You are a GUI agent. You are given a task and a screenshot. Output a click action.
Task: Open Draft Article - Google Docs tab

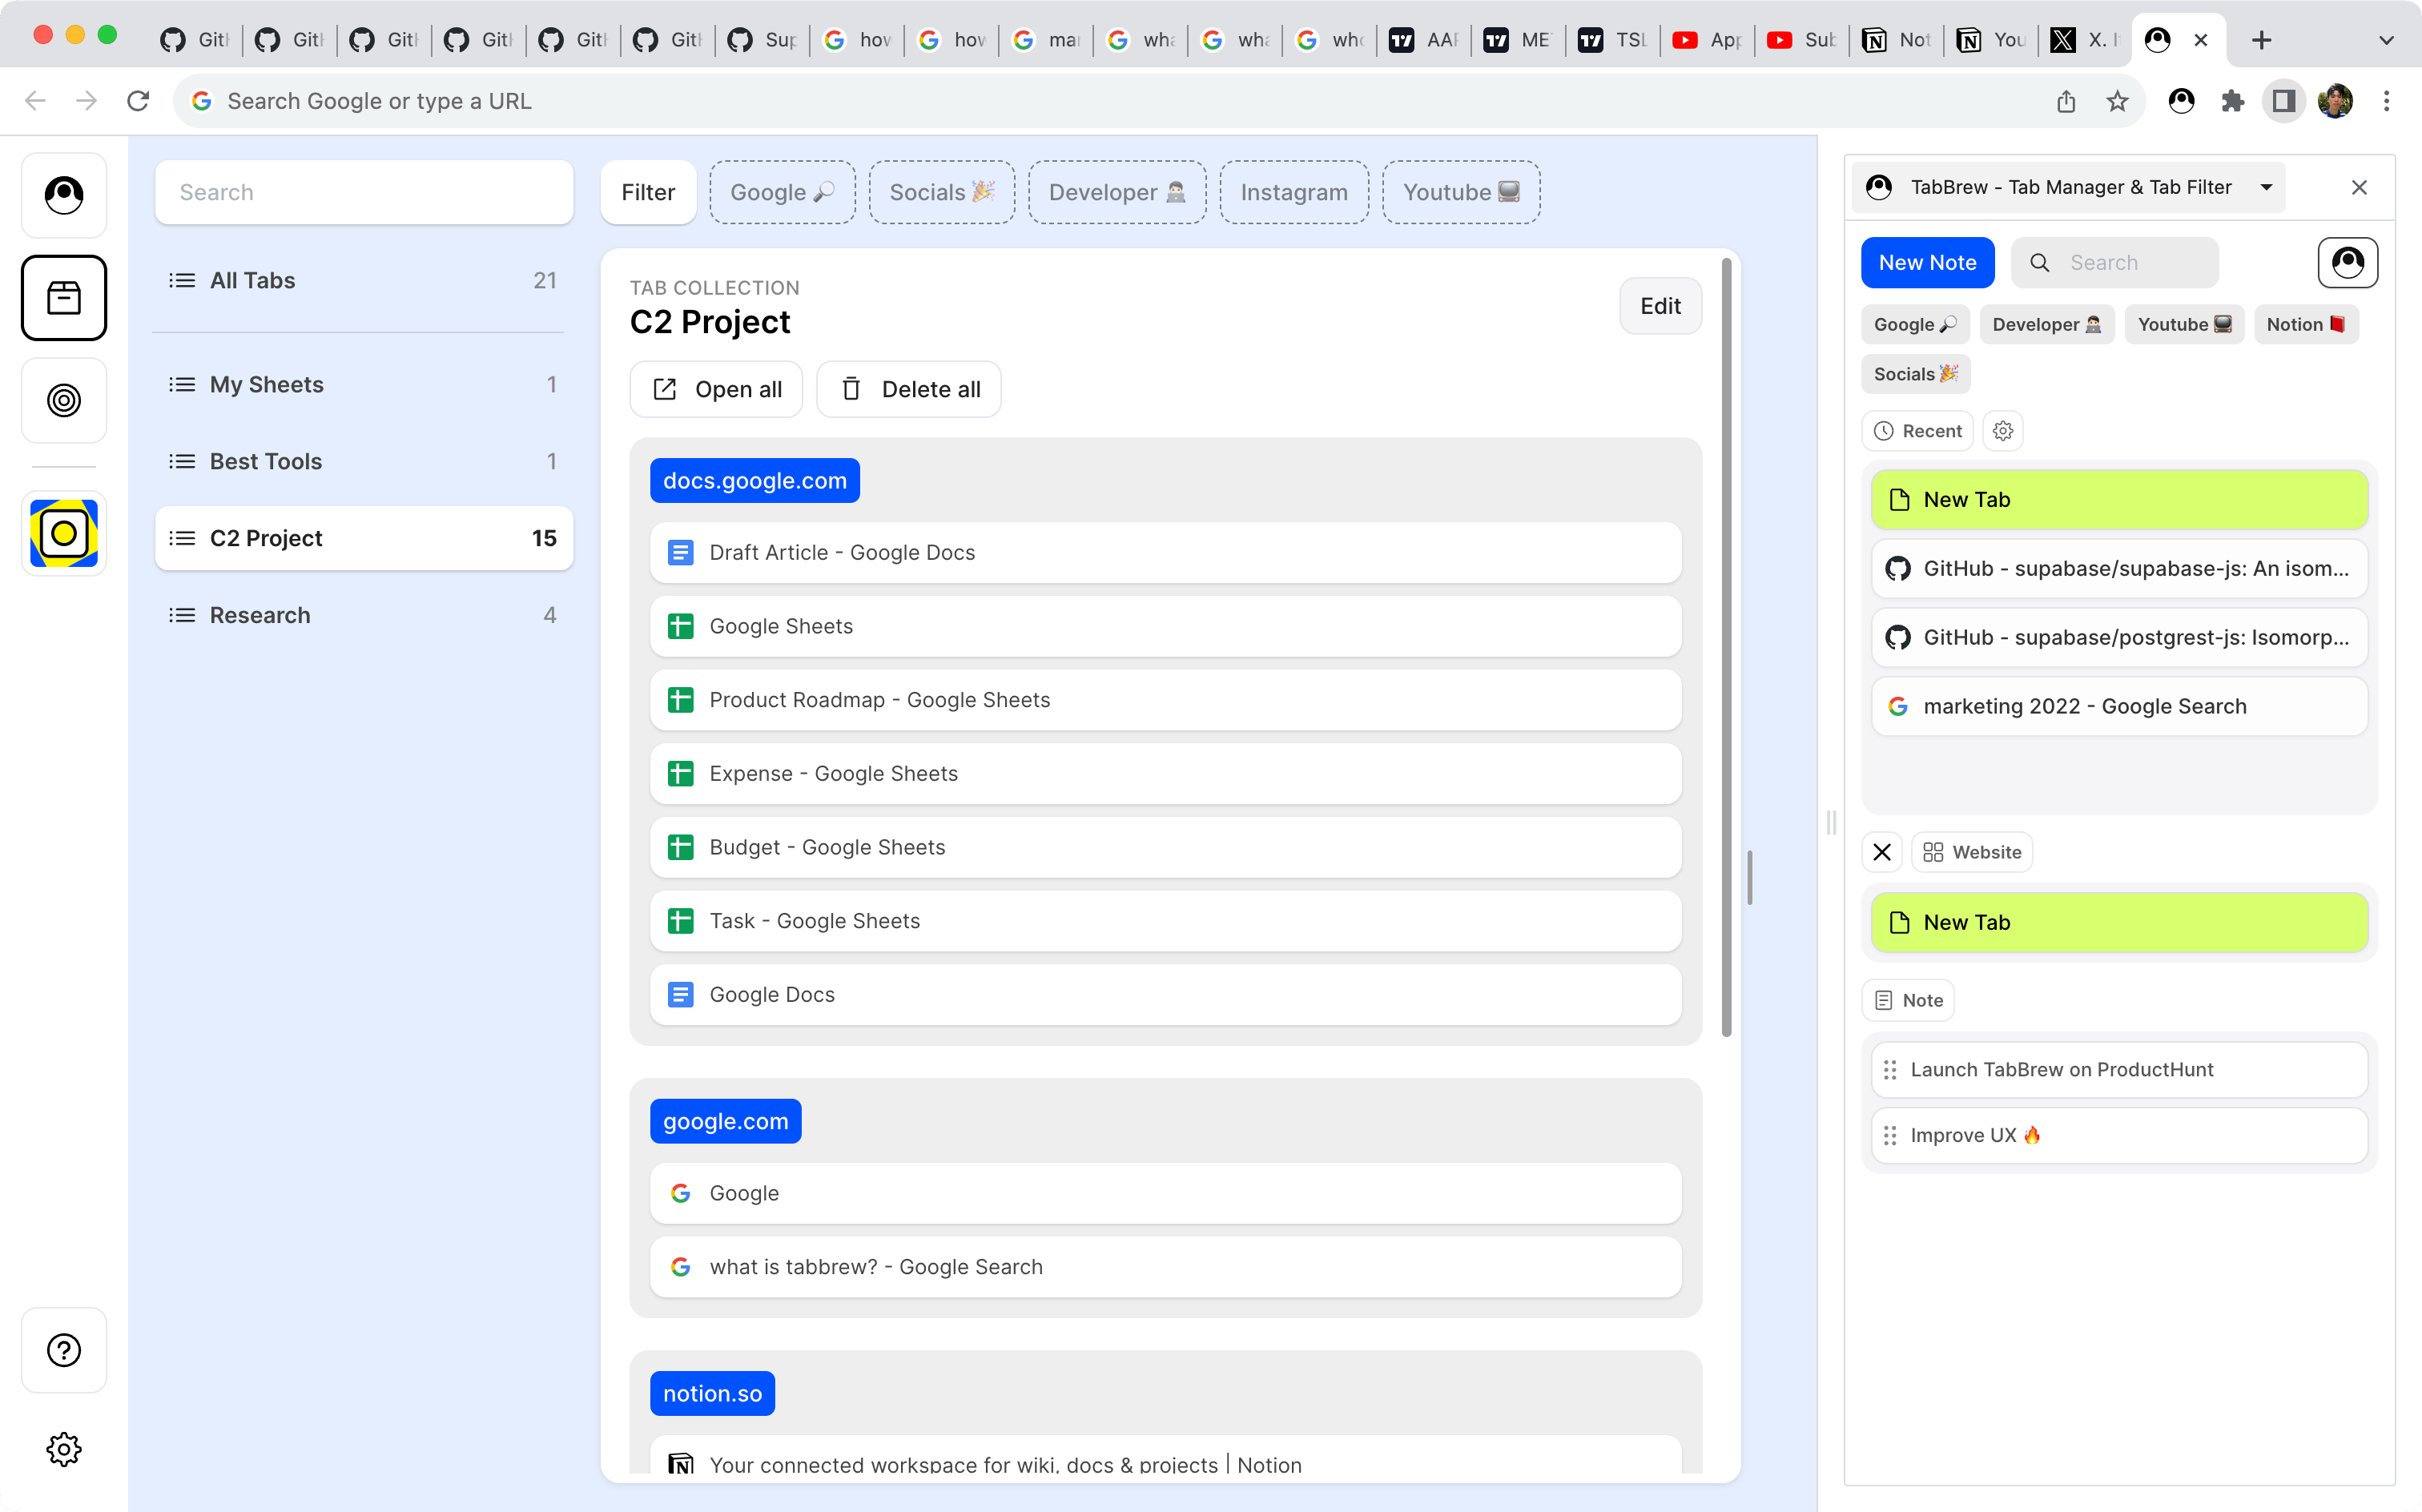[x=1165, y=553]
